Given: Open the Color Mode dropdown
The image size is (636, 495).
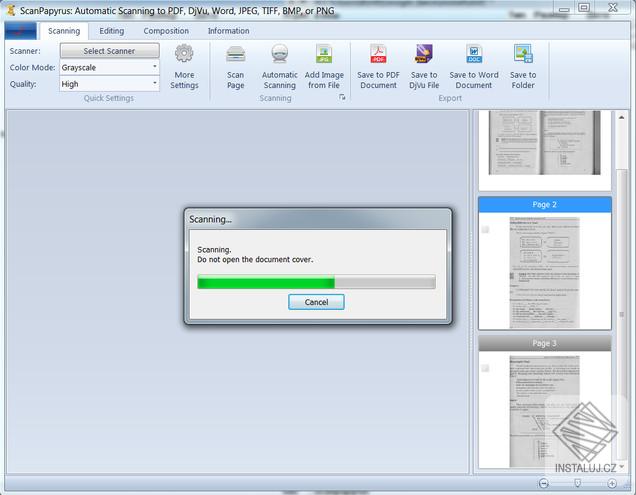Looking at the screenshot, I should (110, 67).
